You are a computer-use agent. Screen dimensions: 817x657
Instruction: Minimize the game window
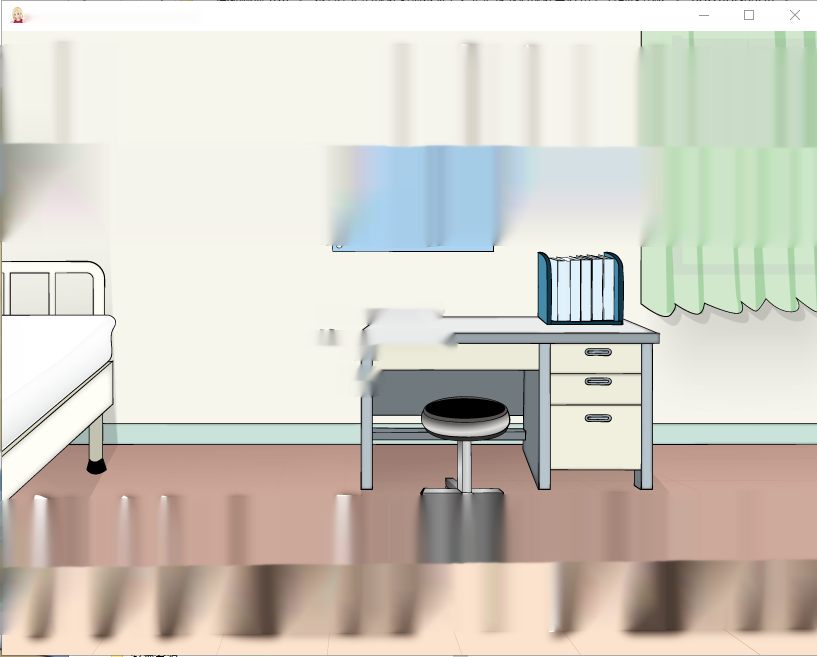pos(704,15)
